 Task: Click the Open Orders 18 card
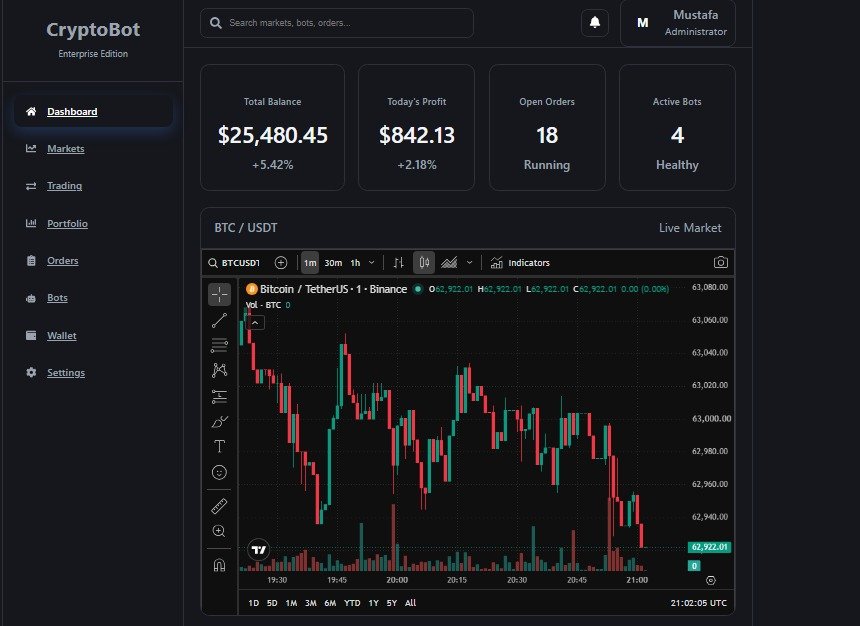547,127
